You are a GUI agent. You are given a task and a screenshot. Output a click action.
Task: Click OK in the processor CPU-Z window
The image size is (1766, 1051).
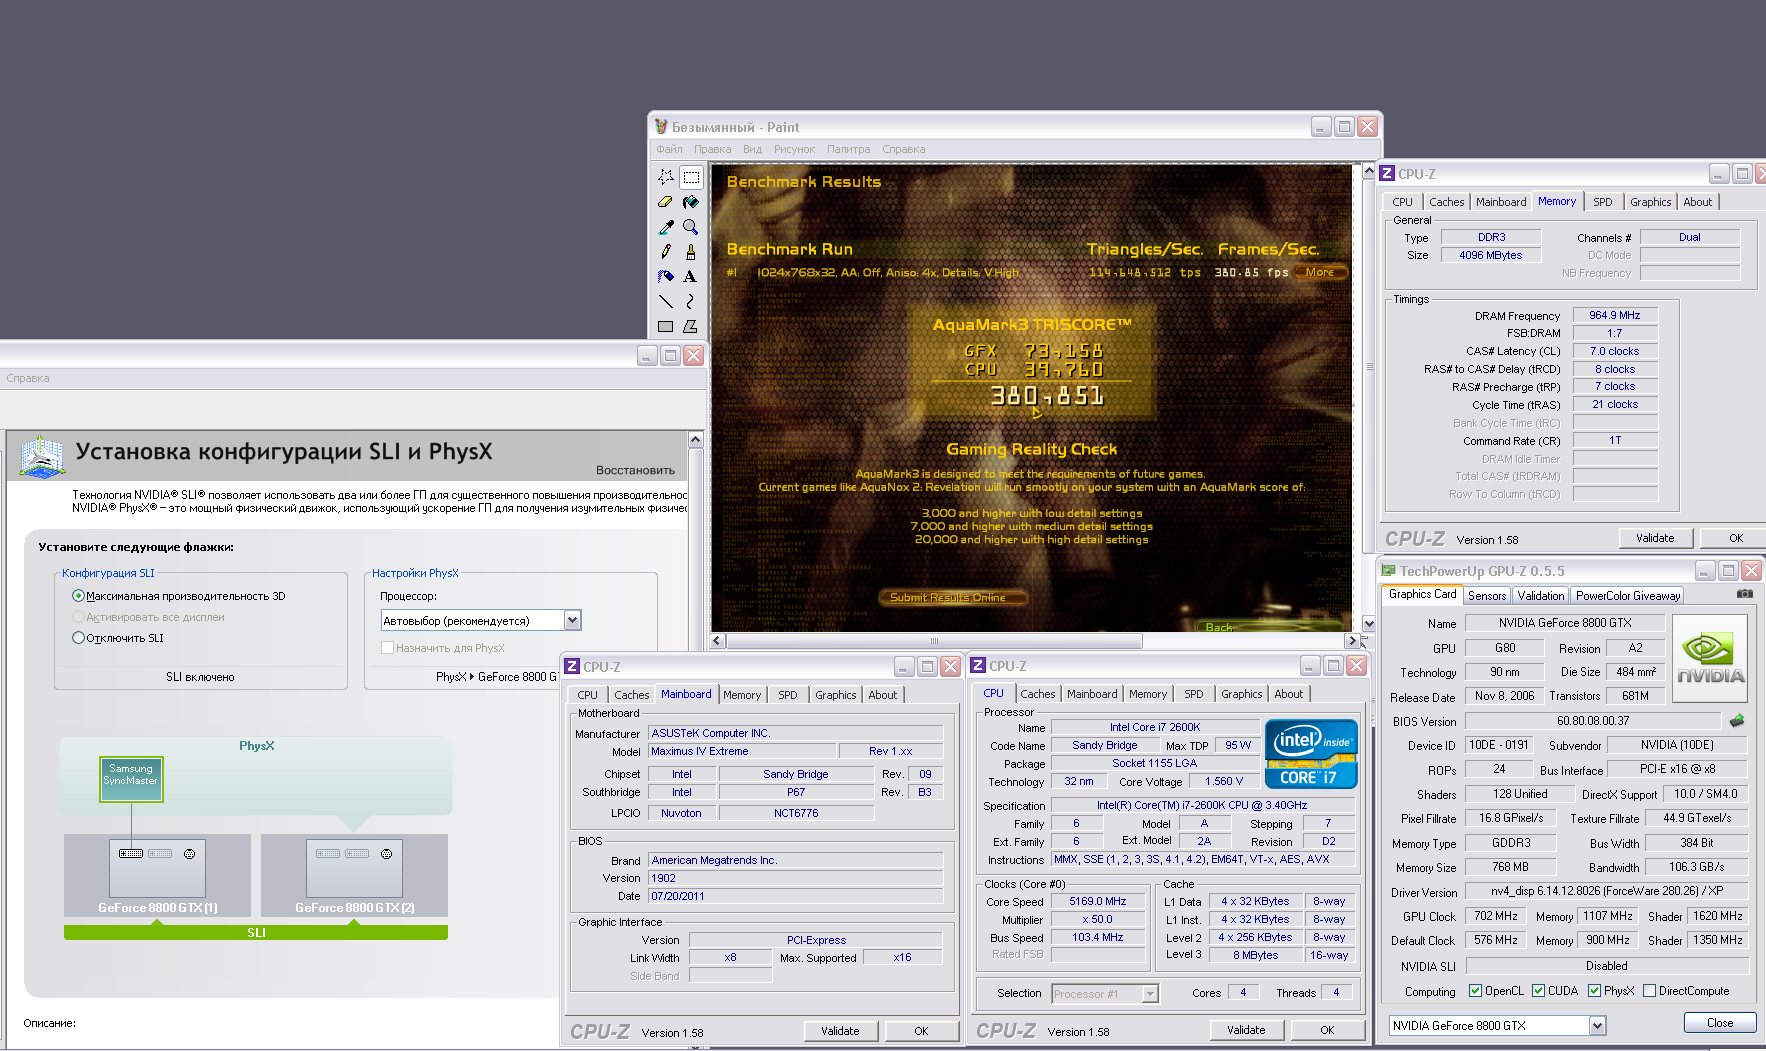(1327, 1030)
